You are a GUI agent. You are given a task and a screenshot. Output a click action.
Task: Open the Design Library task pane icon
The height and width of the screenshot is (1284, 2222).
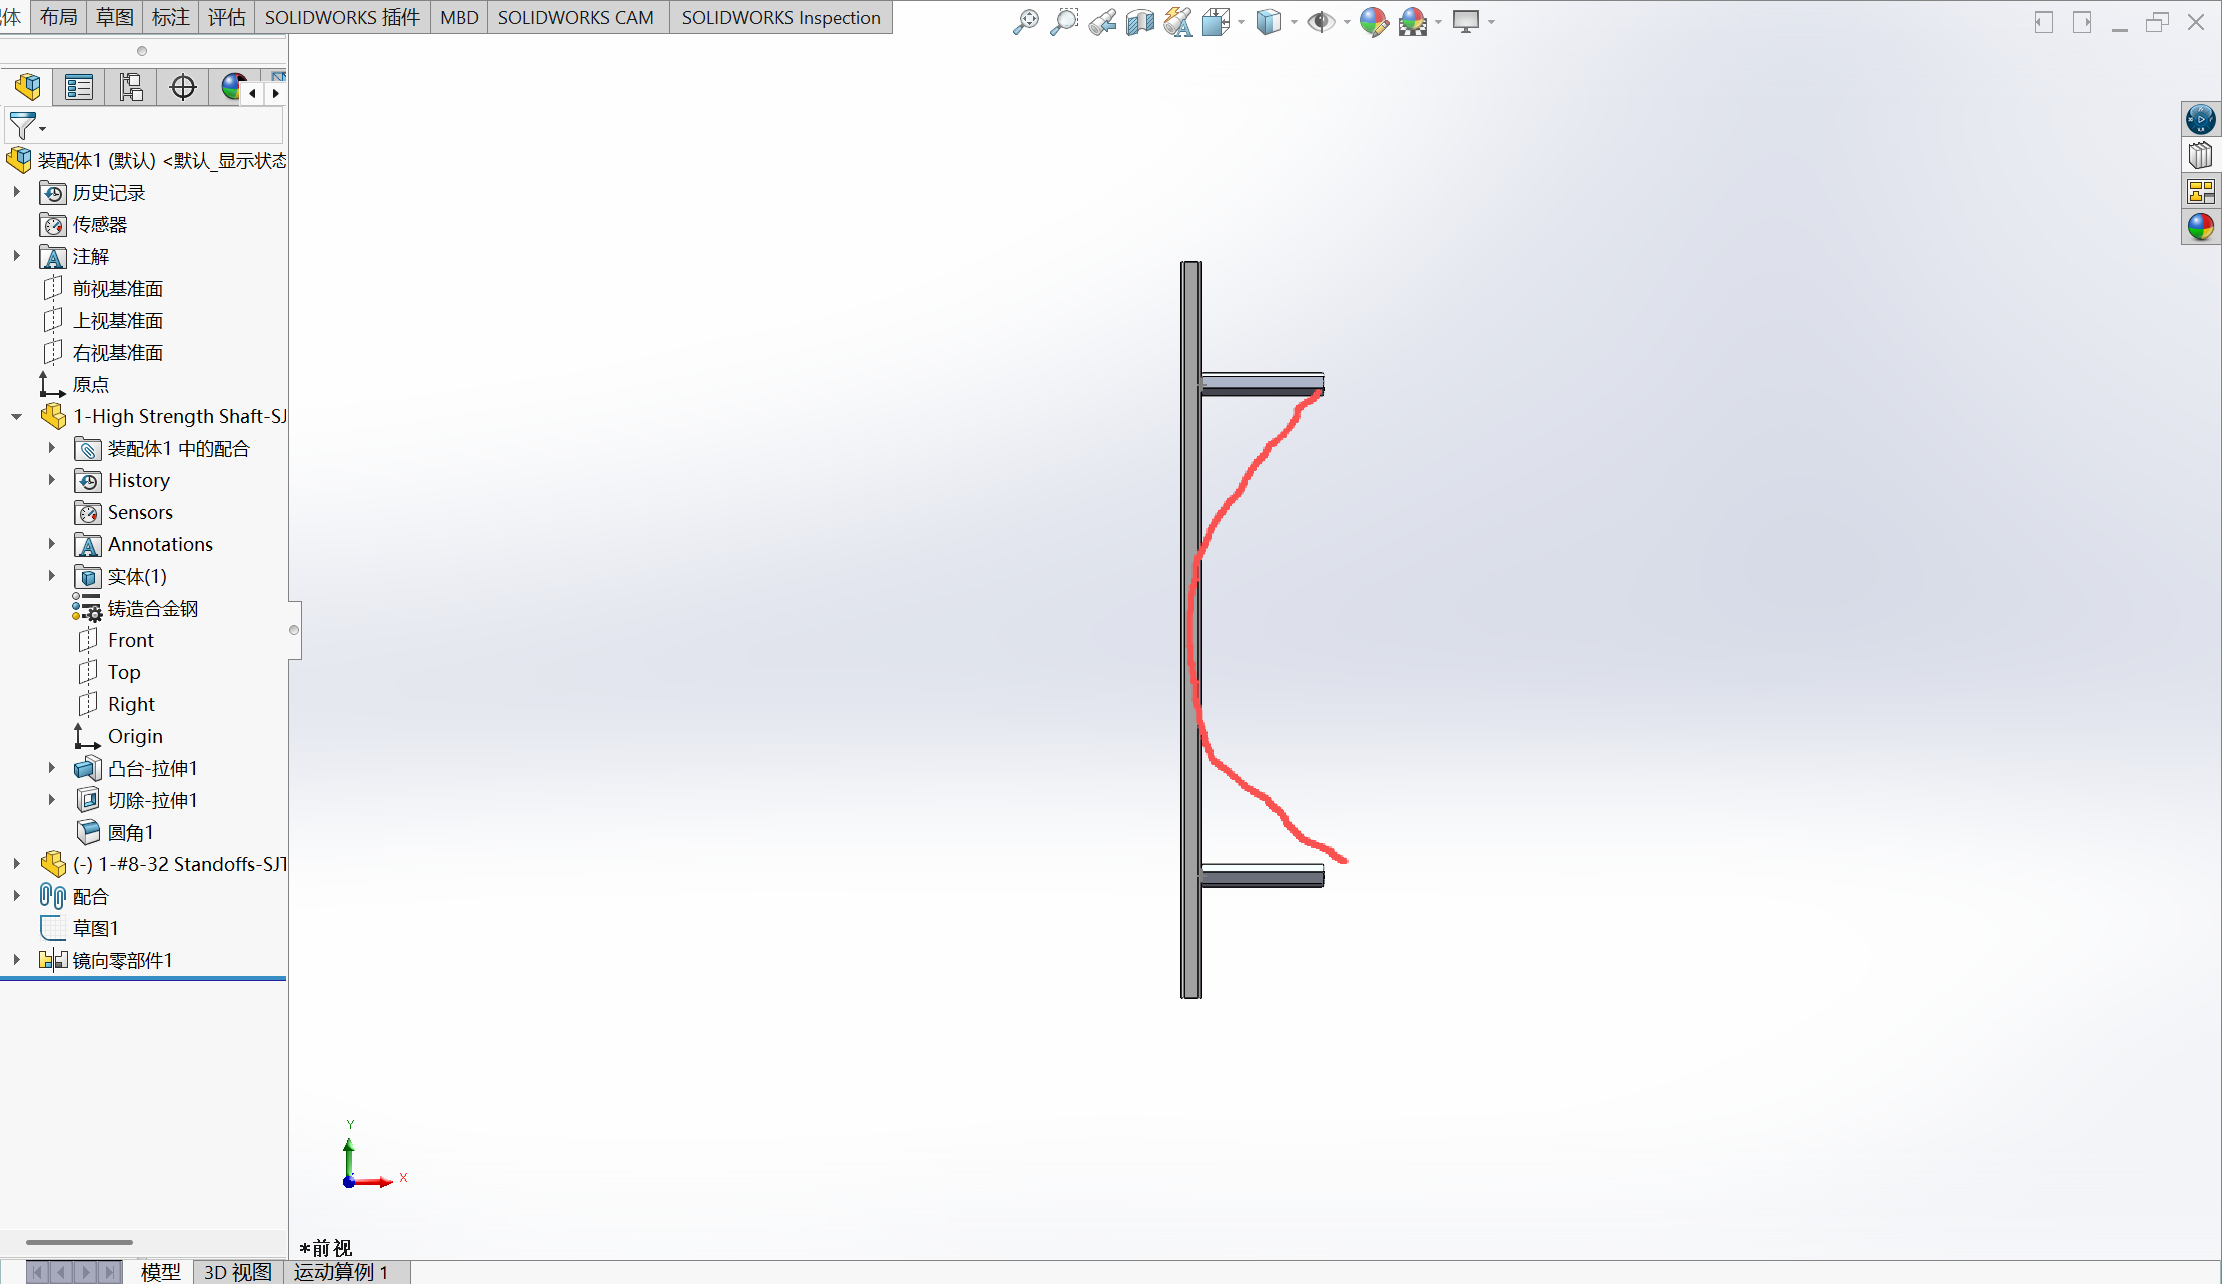2201,155
